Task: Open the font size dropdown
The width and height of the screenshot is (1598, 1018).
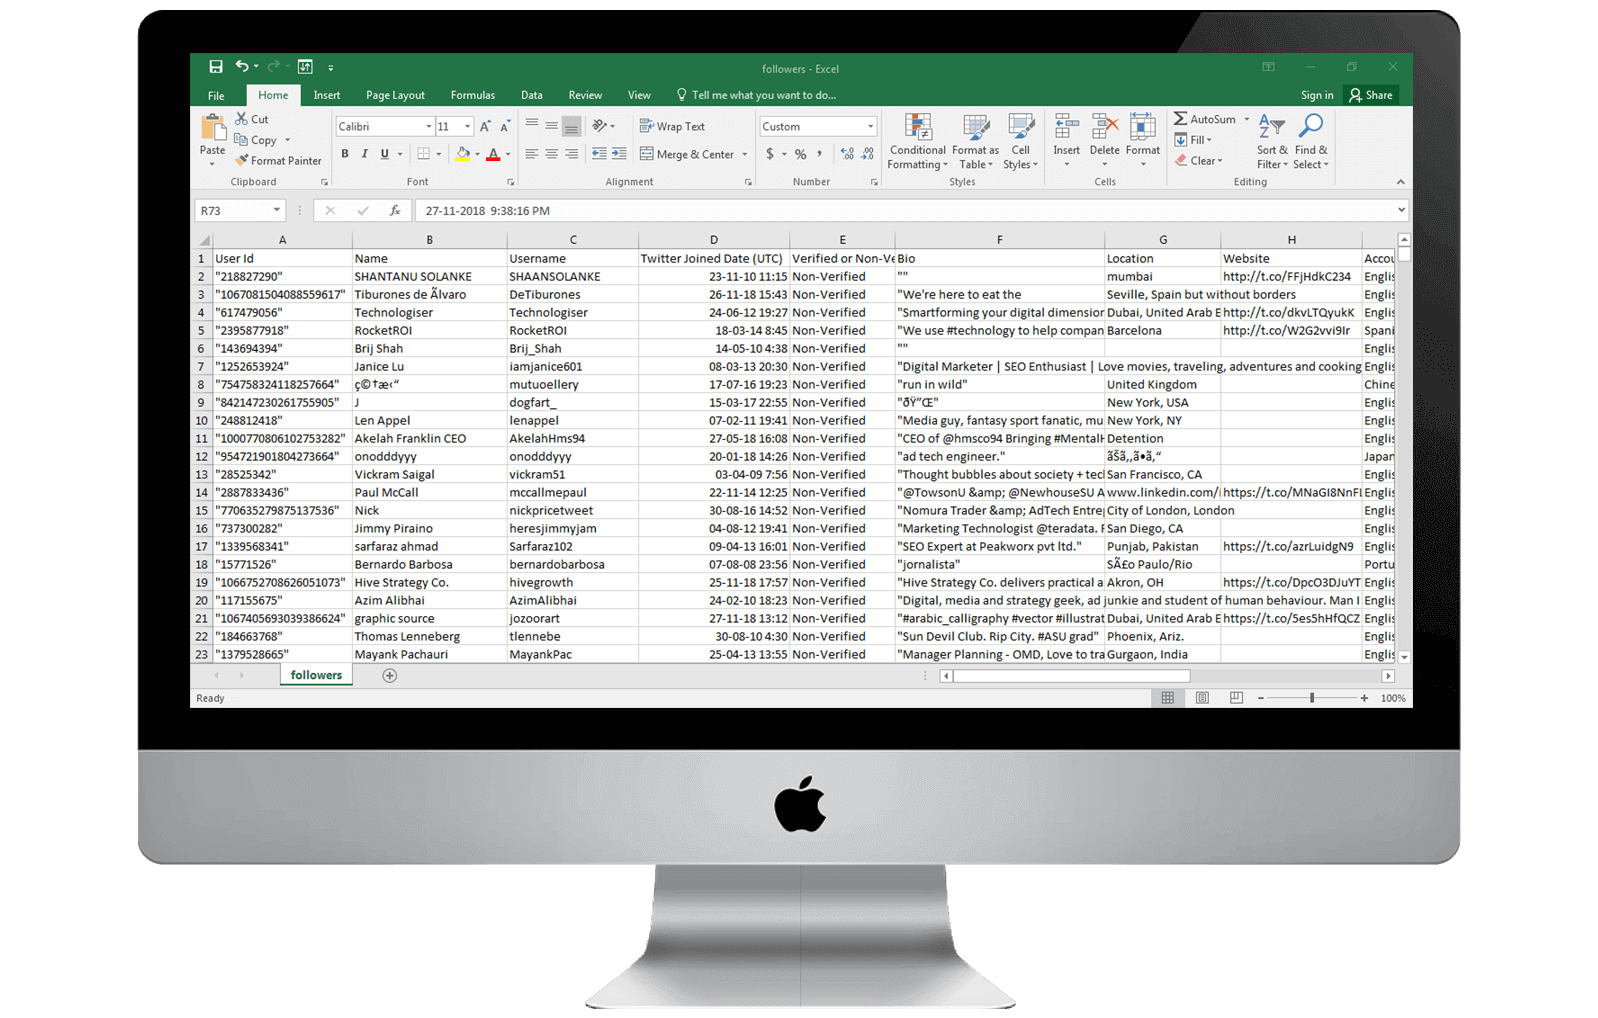Action: pyautogui.click(x=467, y=127)
